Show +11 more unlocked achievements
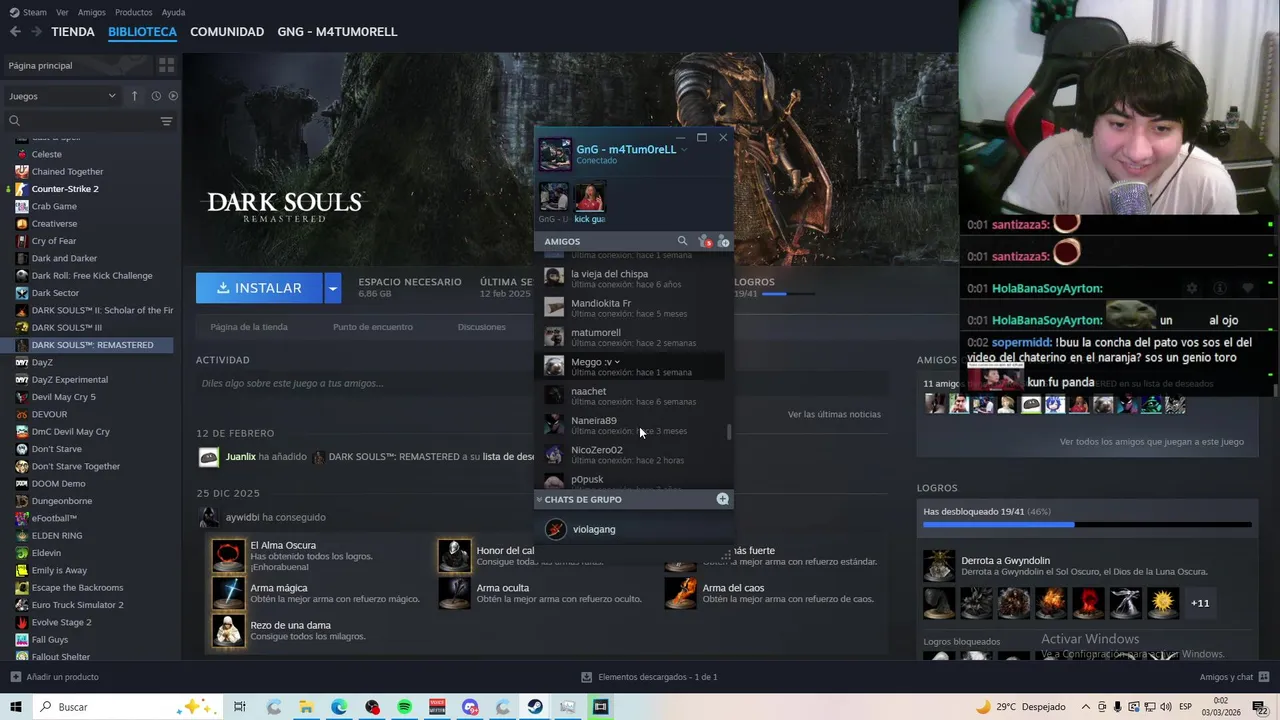This screenshot has width=1280, height=720. click(x=1200, y=603)
